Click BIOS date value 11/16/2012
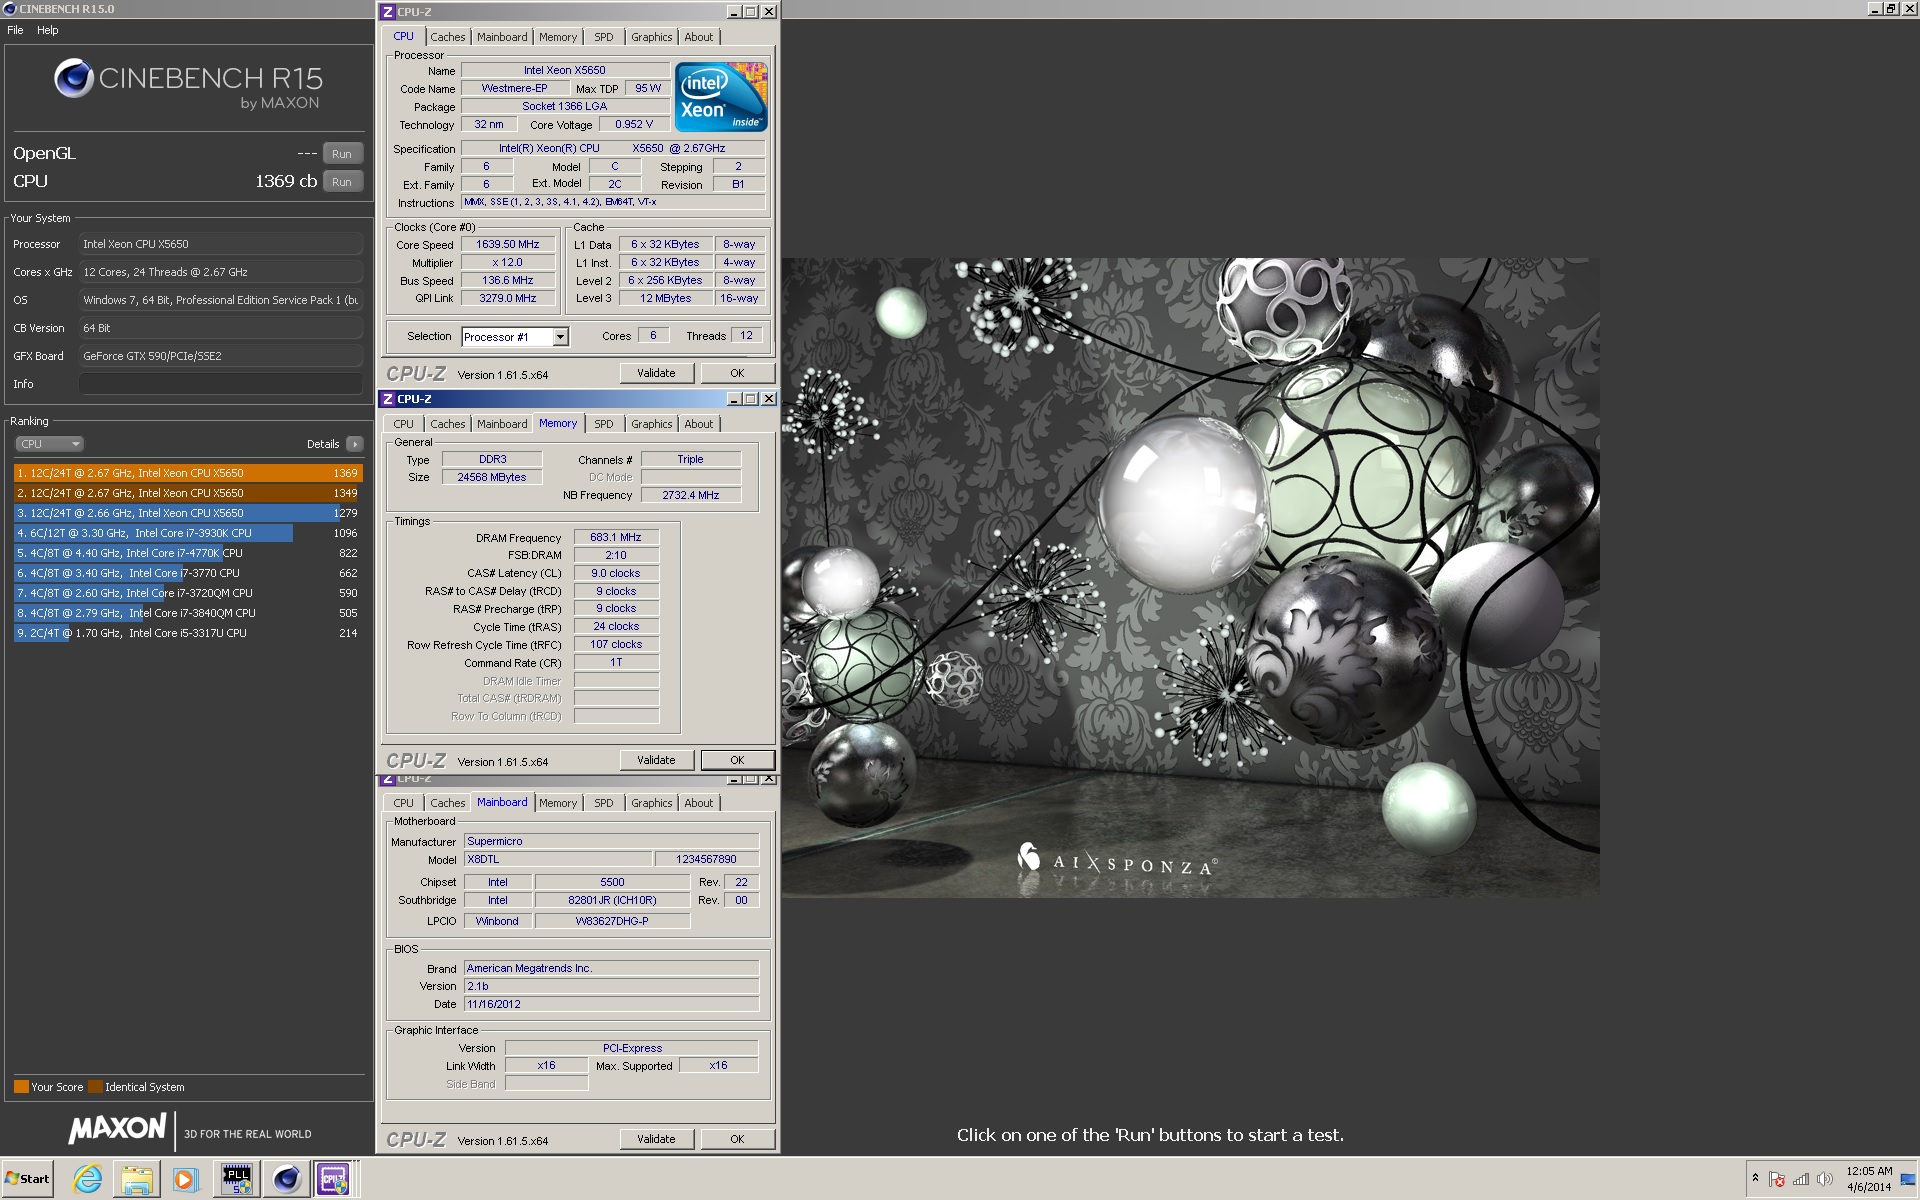The width and height of the screenshot is (1920, 1200). tap(611, 1004)
